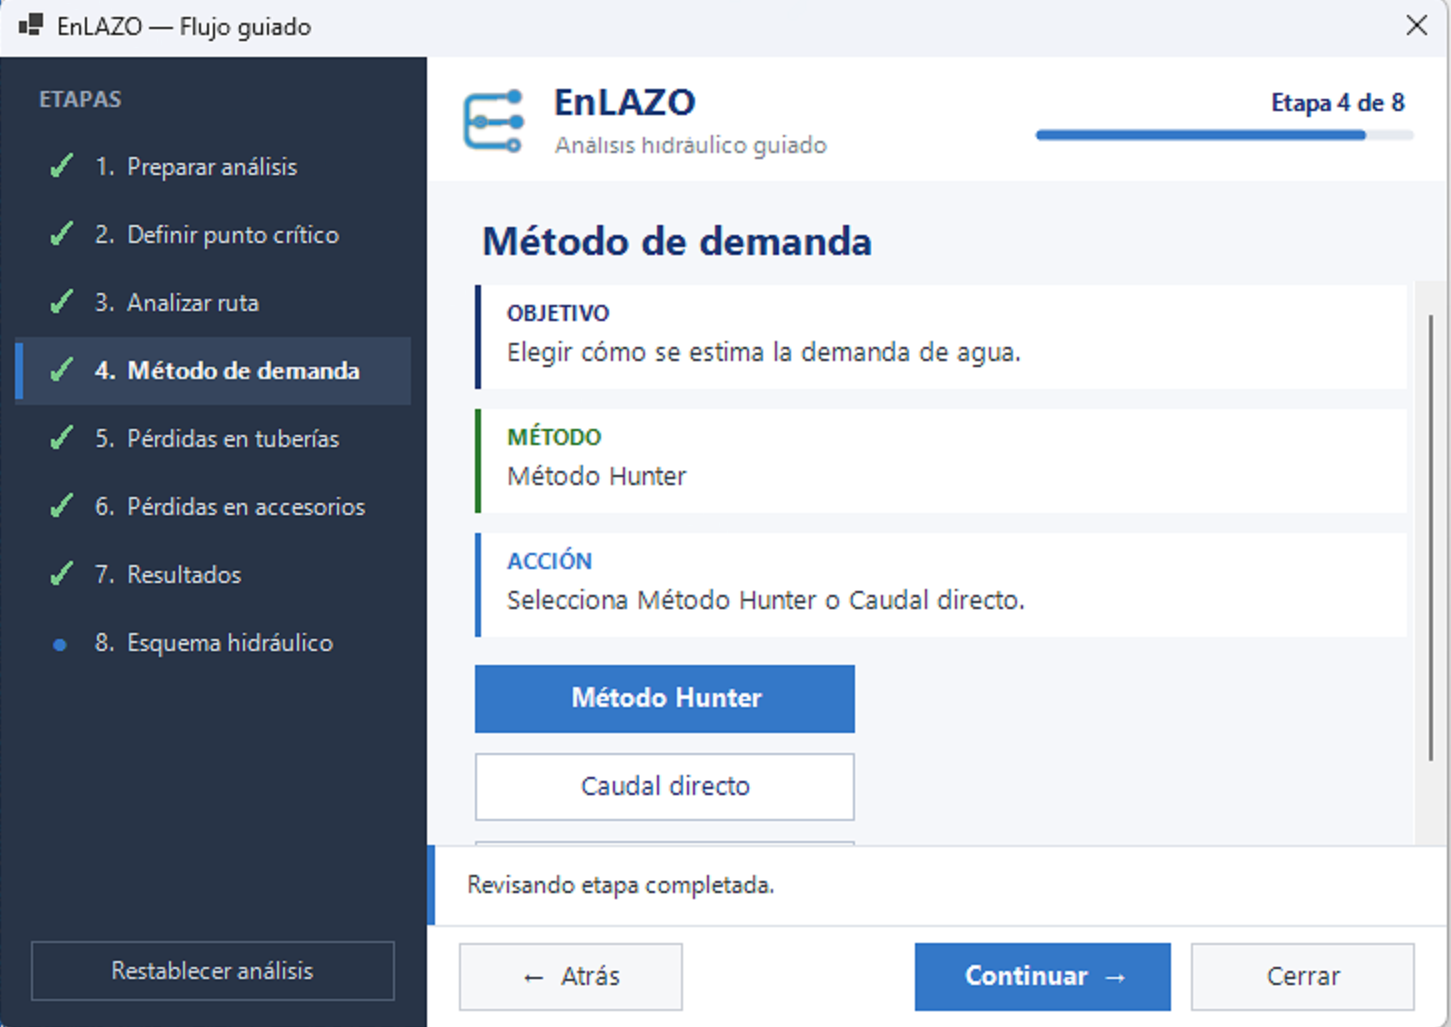Screen dimensions: 1451x1027
Task: Click the blue dot beside Esquema hidráulico
Action: (x=60, y=644)
